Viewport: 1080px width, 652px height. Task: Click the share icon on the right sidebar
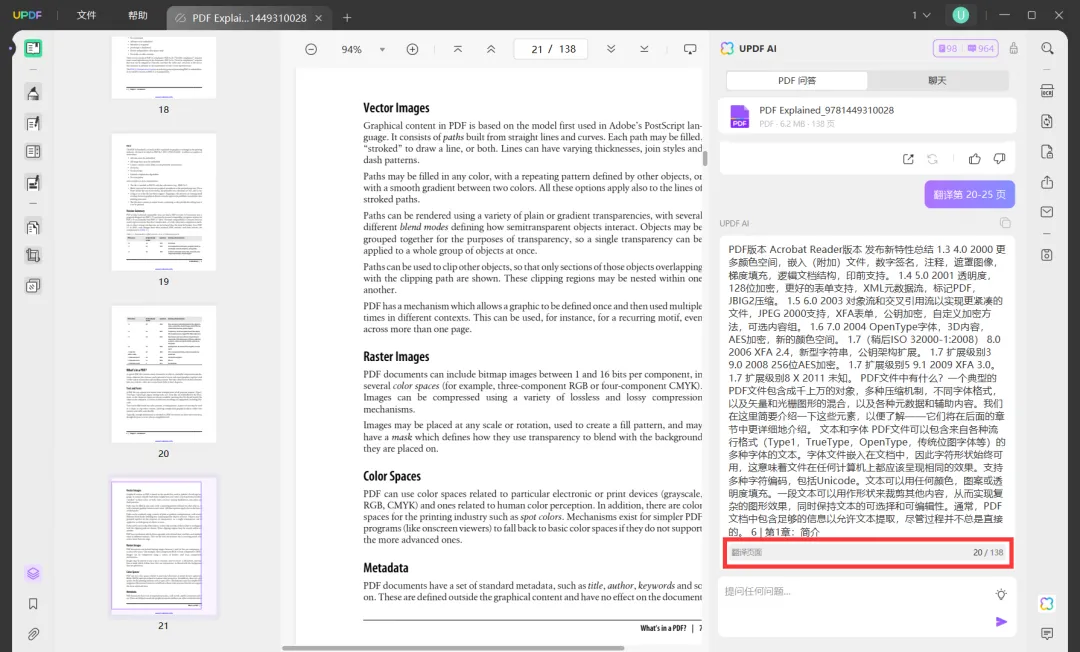click(x=1047, y=184)
